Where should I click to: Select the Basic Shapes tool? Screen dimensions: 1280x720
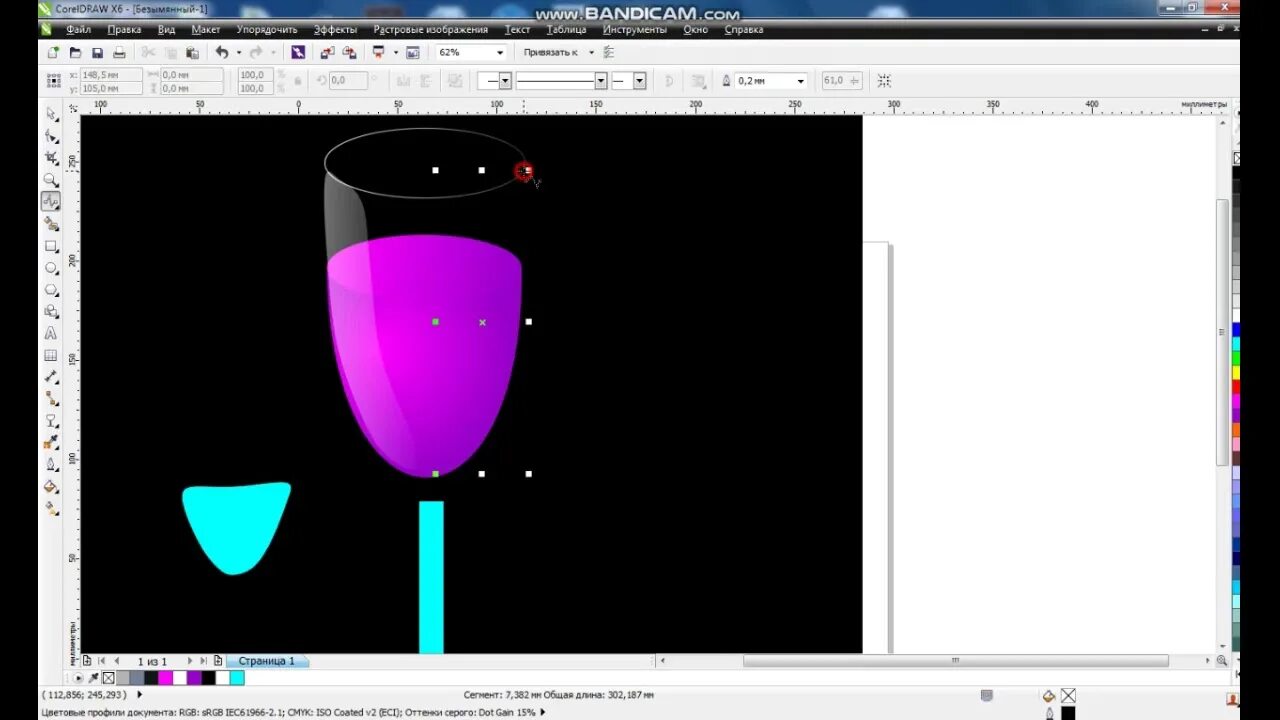point(51,312)
